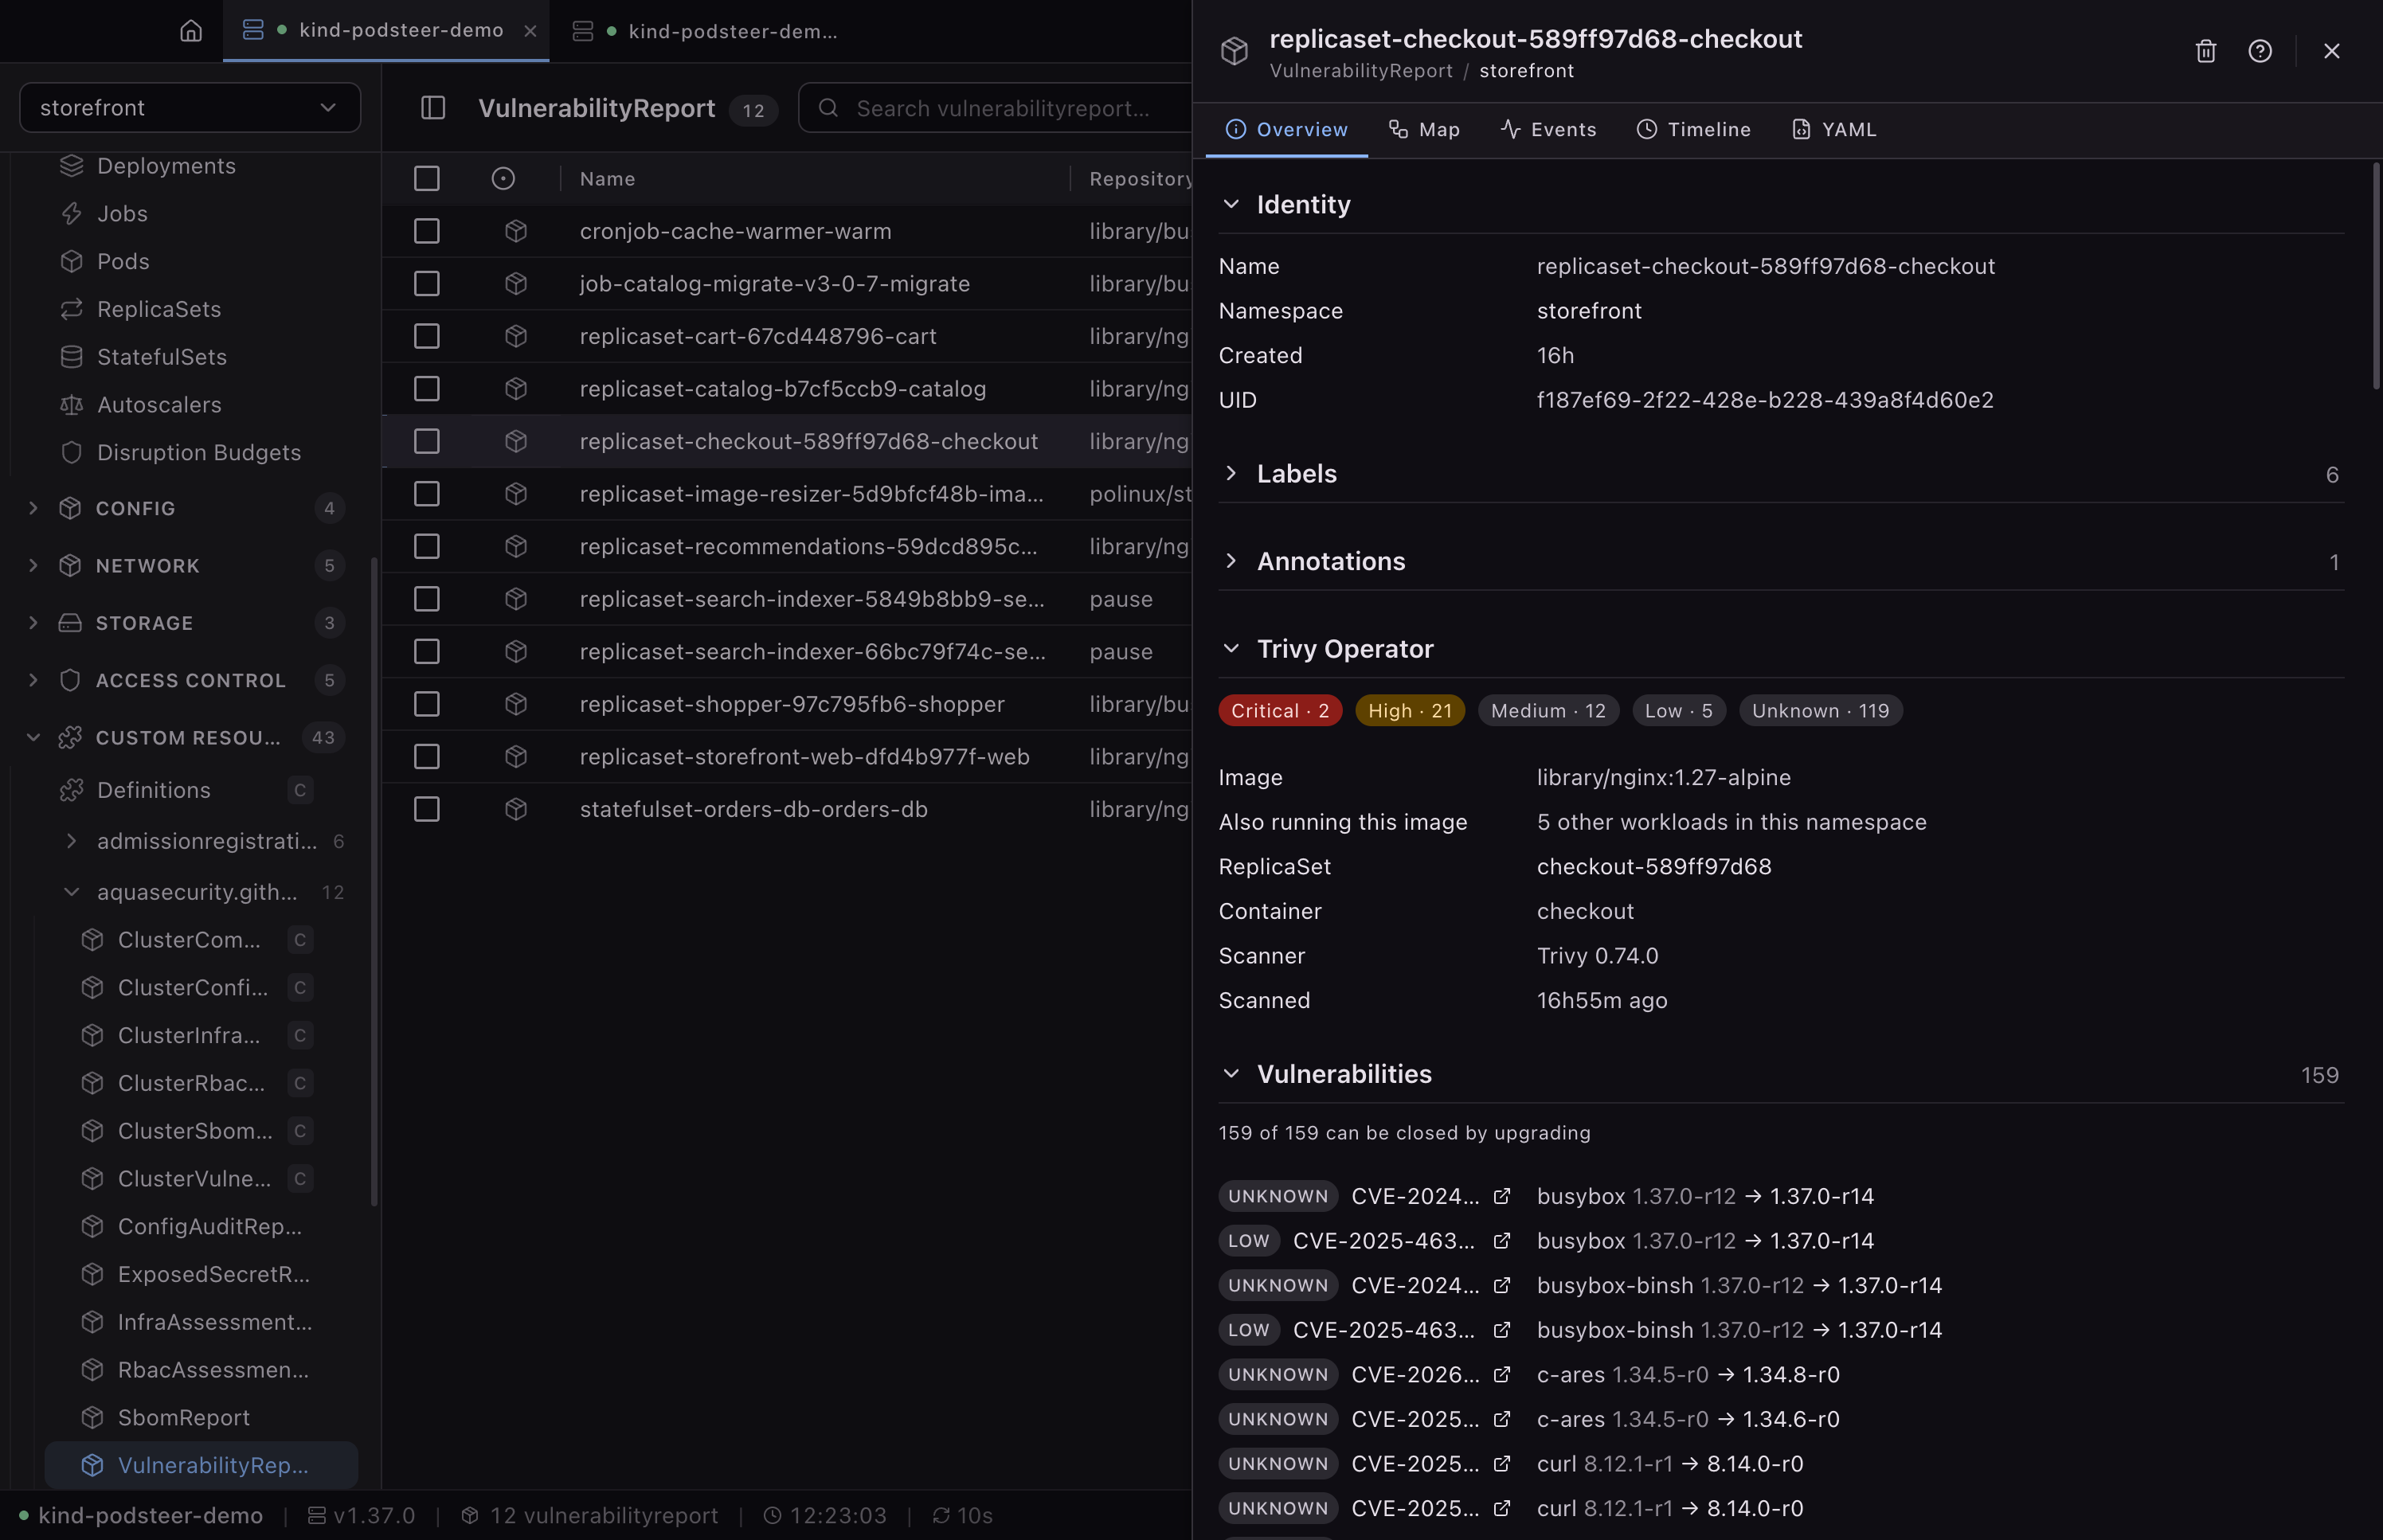
Task: Open SbomReport in the sidebar
Action: (184, 1418)
